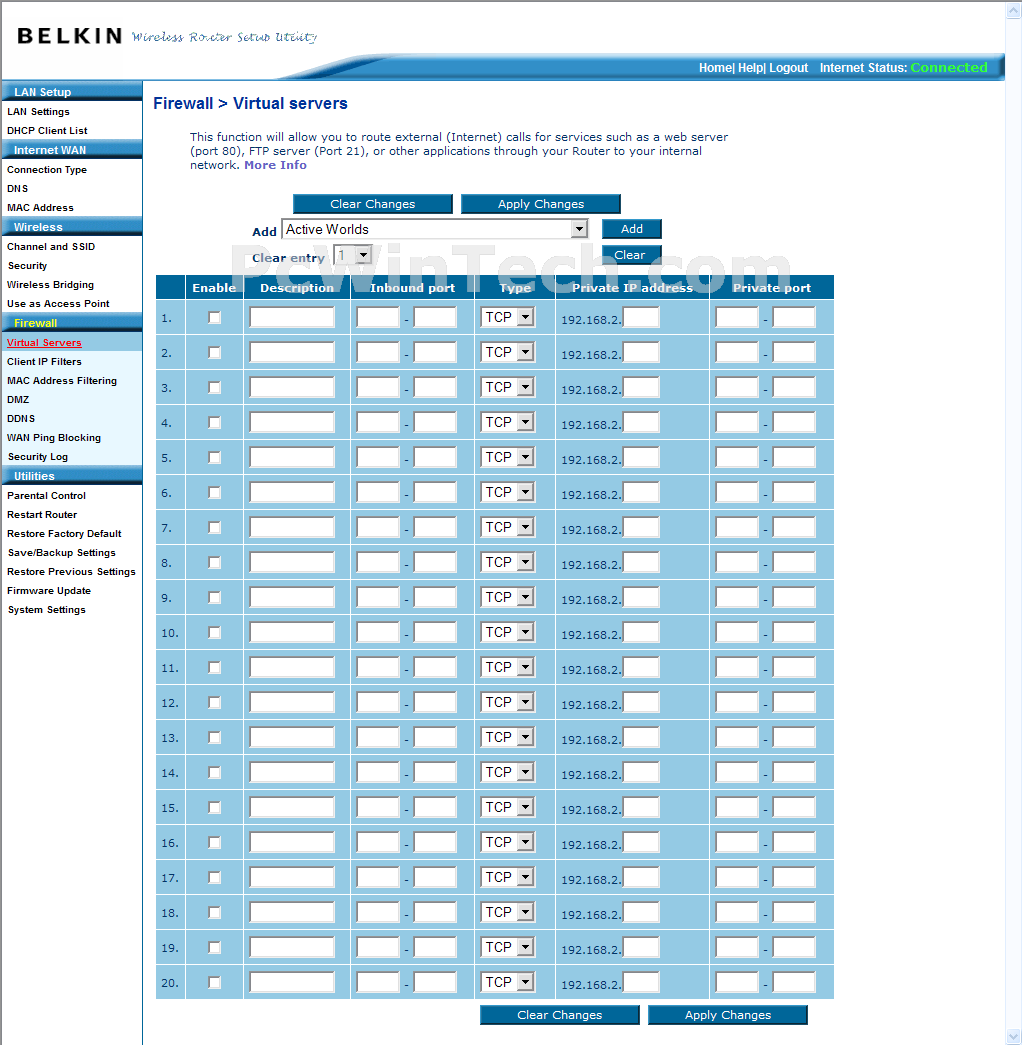The width and height of the screenshot is (1022, 1045).
Task: Expand row 14 Type dropdown
Action: pyautogui.click(x=507, y=772)
